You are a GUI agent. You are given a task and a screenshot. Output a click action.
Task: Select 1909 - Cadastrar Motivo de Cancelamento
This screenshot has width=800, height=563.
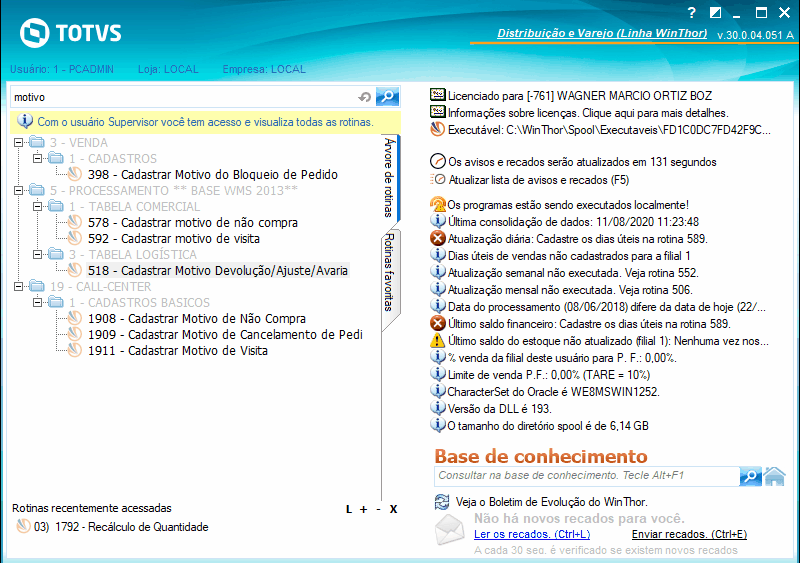point(225,334)
